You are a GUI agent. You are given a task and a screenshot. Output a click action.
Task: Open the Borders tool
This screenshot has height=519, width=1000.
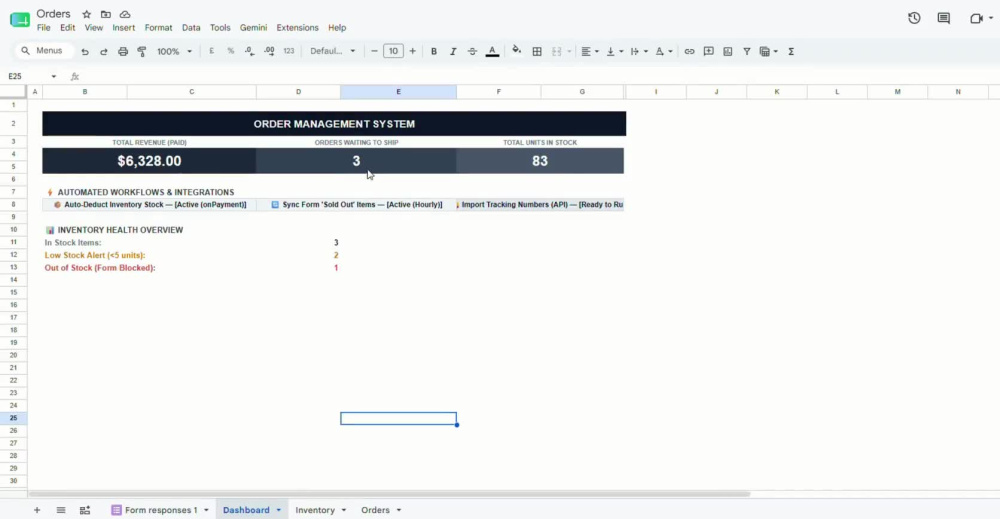tap(537, 51)
